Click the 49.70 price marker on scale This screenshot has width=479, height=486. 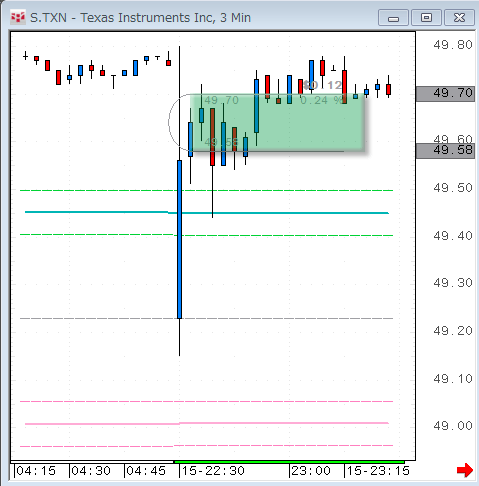[x=445, y=93]
